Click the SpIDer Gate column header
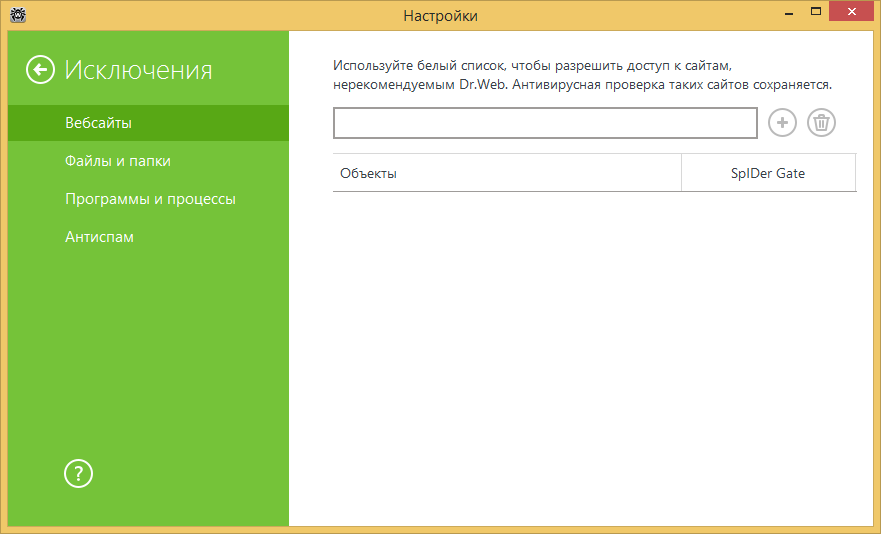The height and width of the screenshot is (534, 881). (x=768, y=173)
